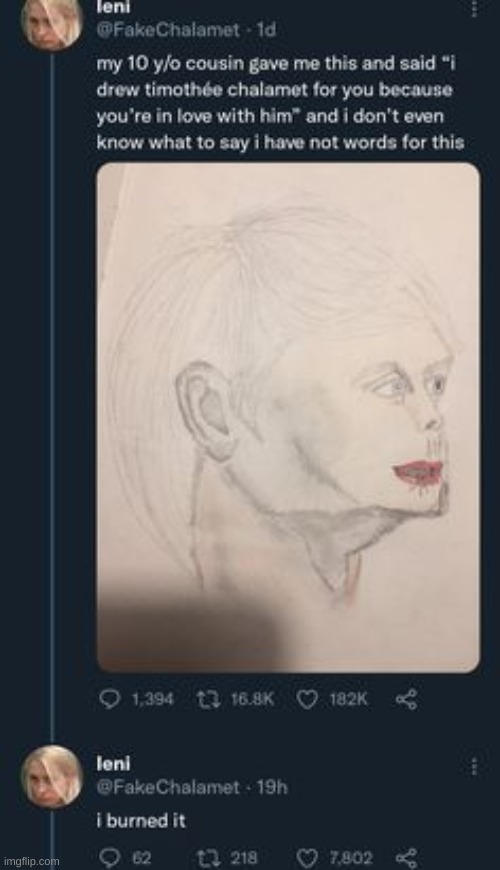Select the tweet text about 10 y/o cousin
This screenshot has height=870, width=500.
(280, 103)
